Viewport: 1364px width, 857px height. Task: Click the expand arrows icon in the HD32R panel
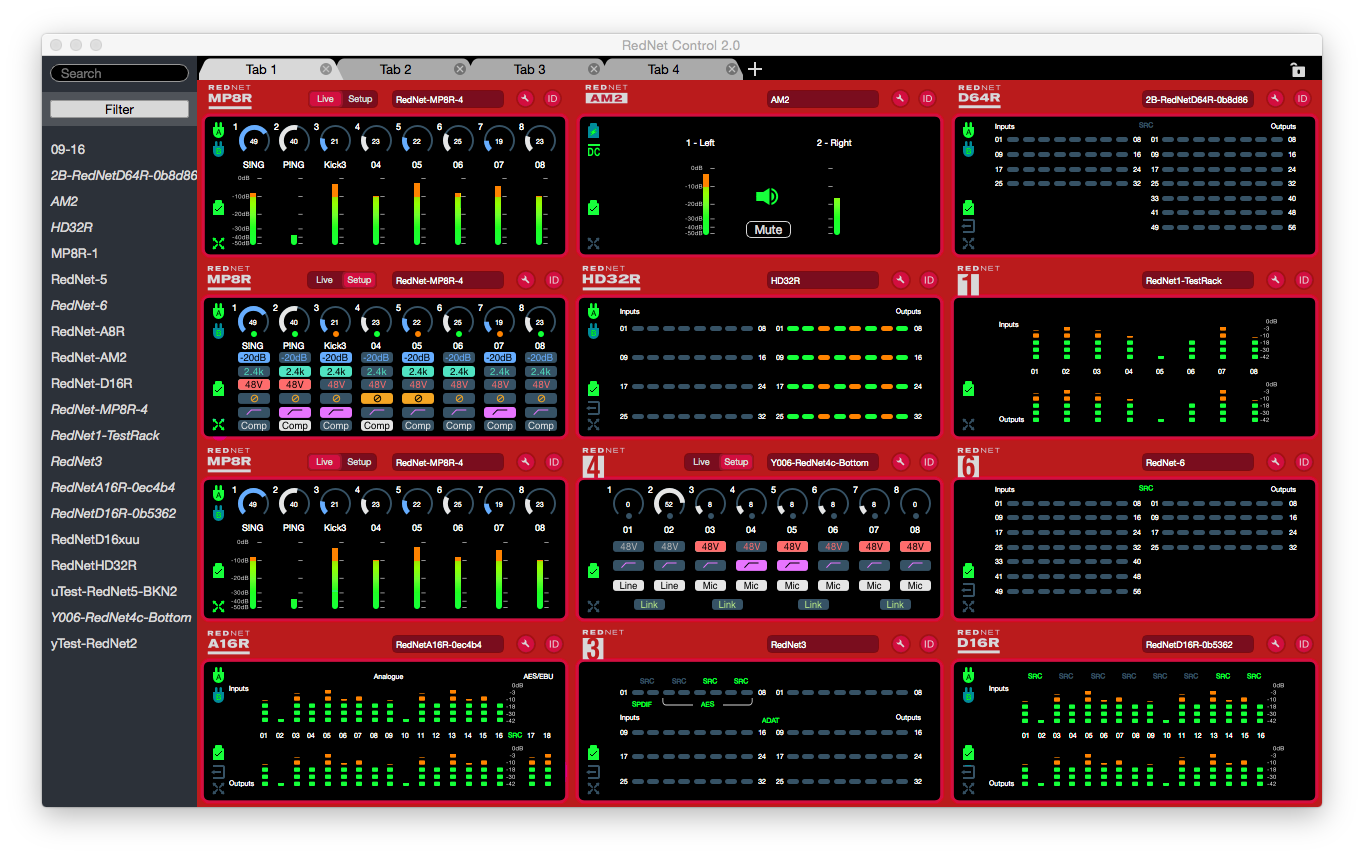593,425
